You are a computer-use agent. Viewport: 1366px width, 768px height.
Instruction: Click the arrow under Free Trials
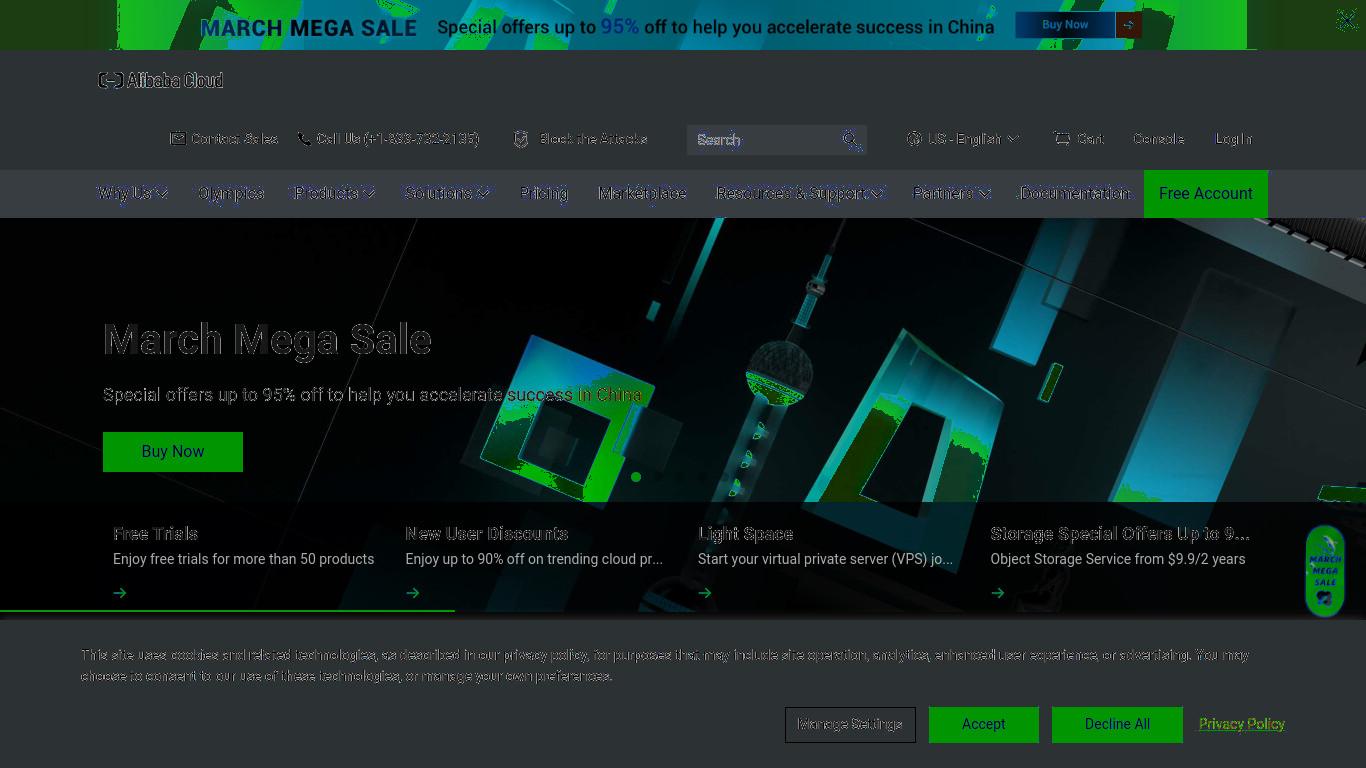120,593
